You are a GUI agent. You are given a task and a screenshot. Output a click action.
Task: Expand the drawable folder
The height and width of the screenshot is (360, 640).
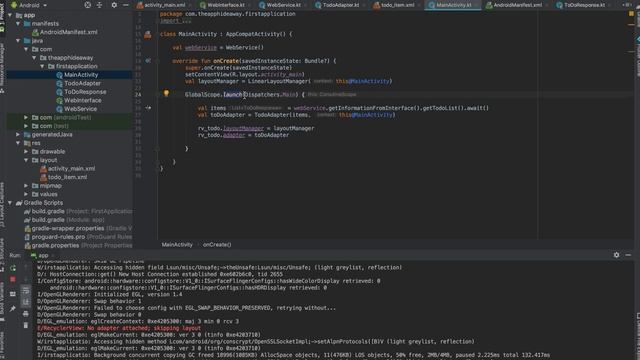26,151
